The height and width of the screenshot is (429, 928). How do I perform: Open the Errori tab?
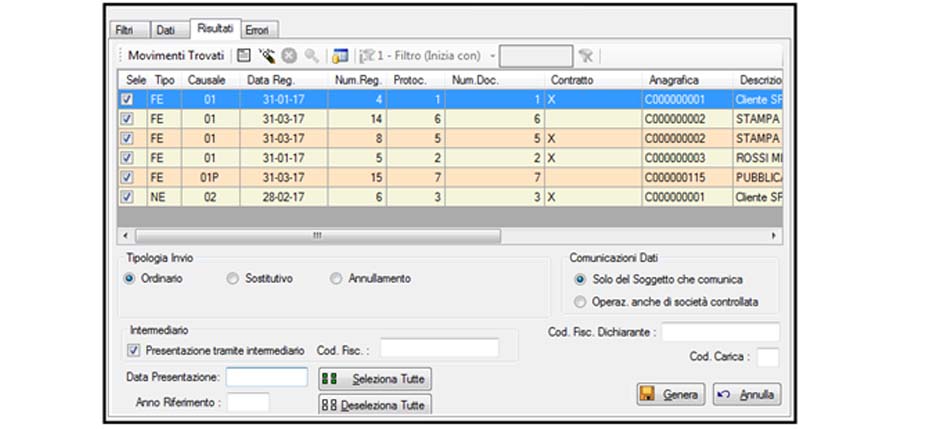(x=257, y=30)
